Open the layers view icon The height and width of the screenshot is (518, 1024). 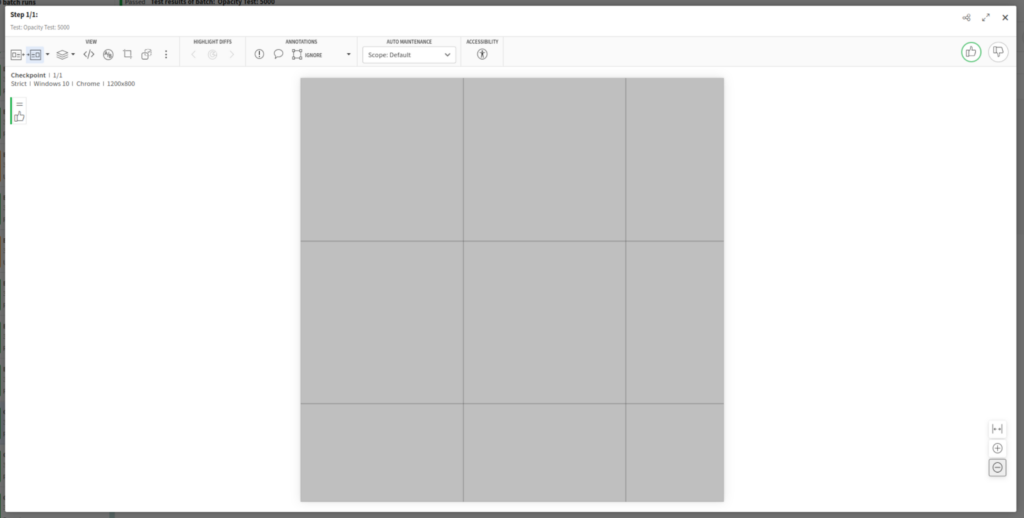62,54
